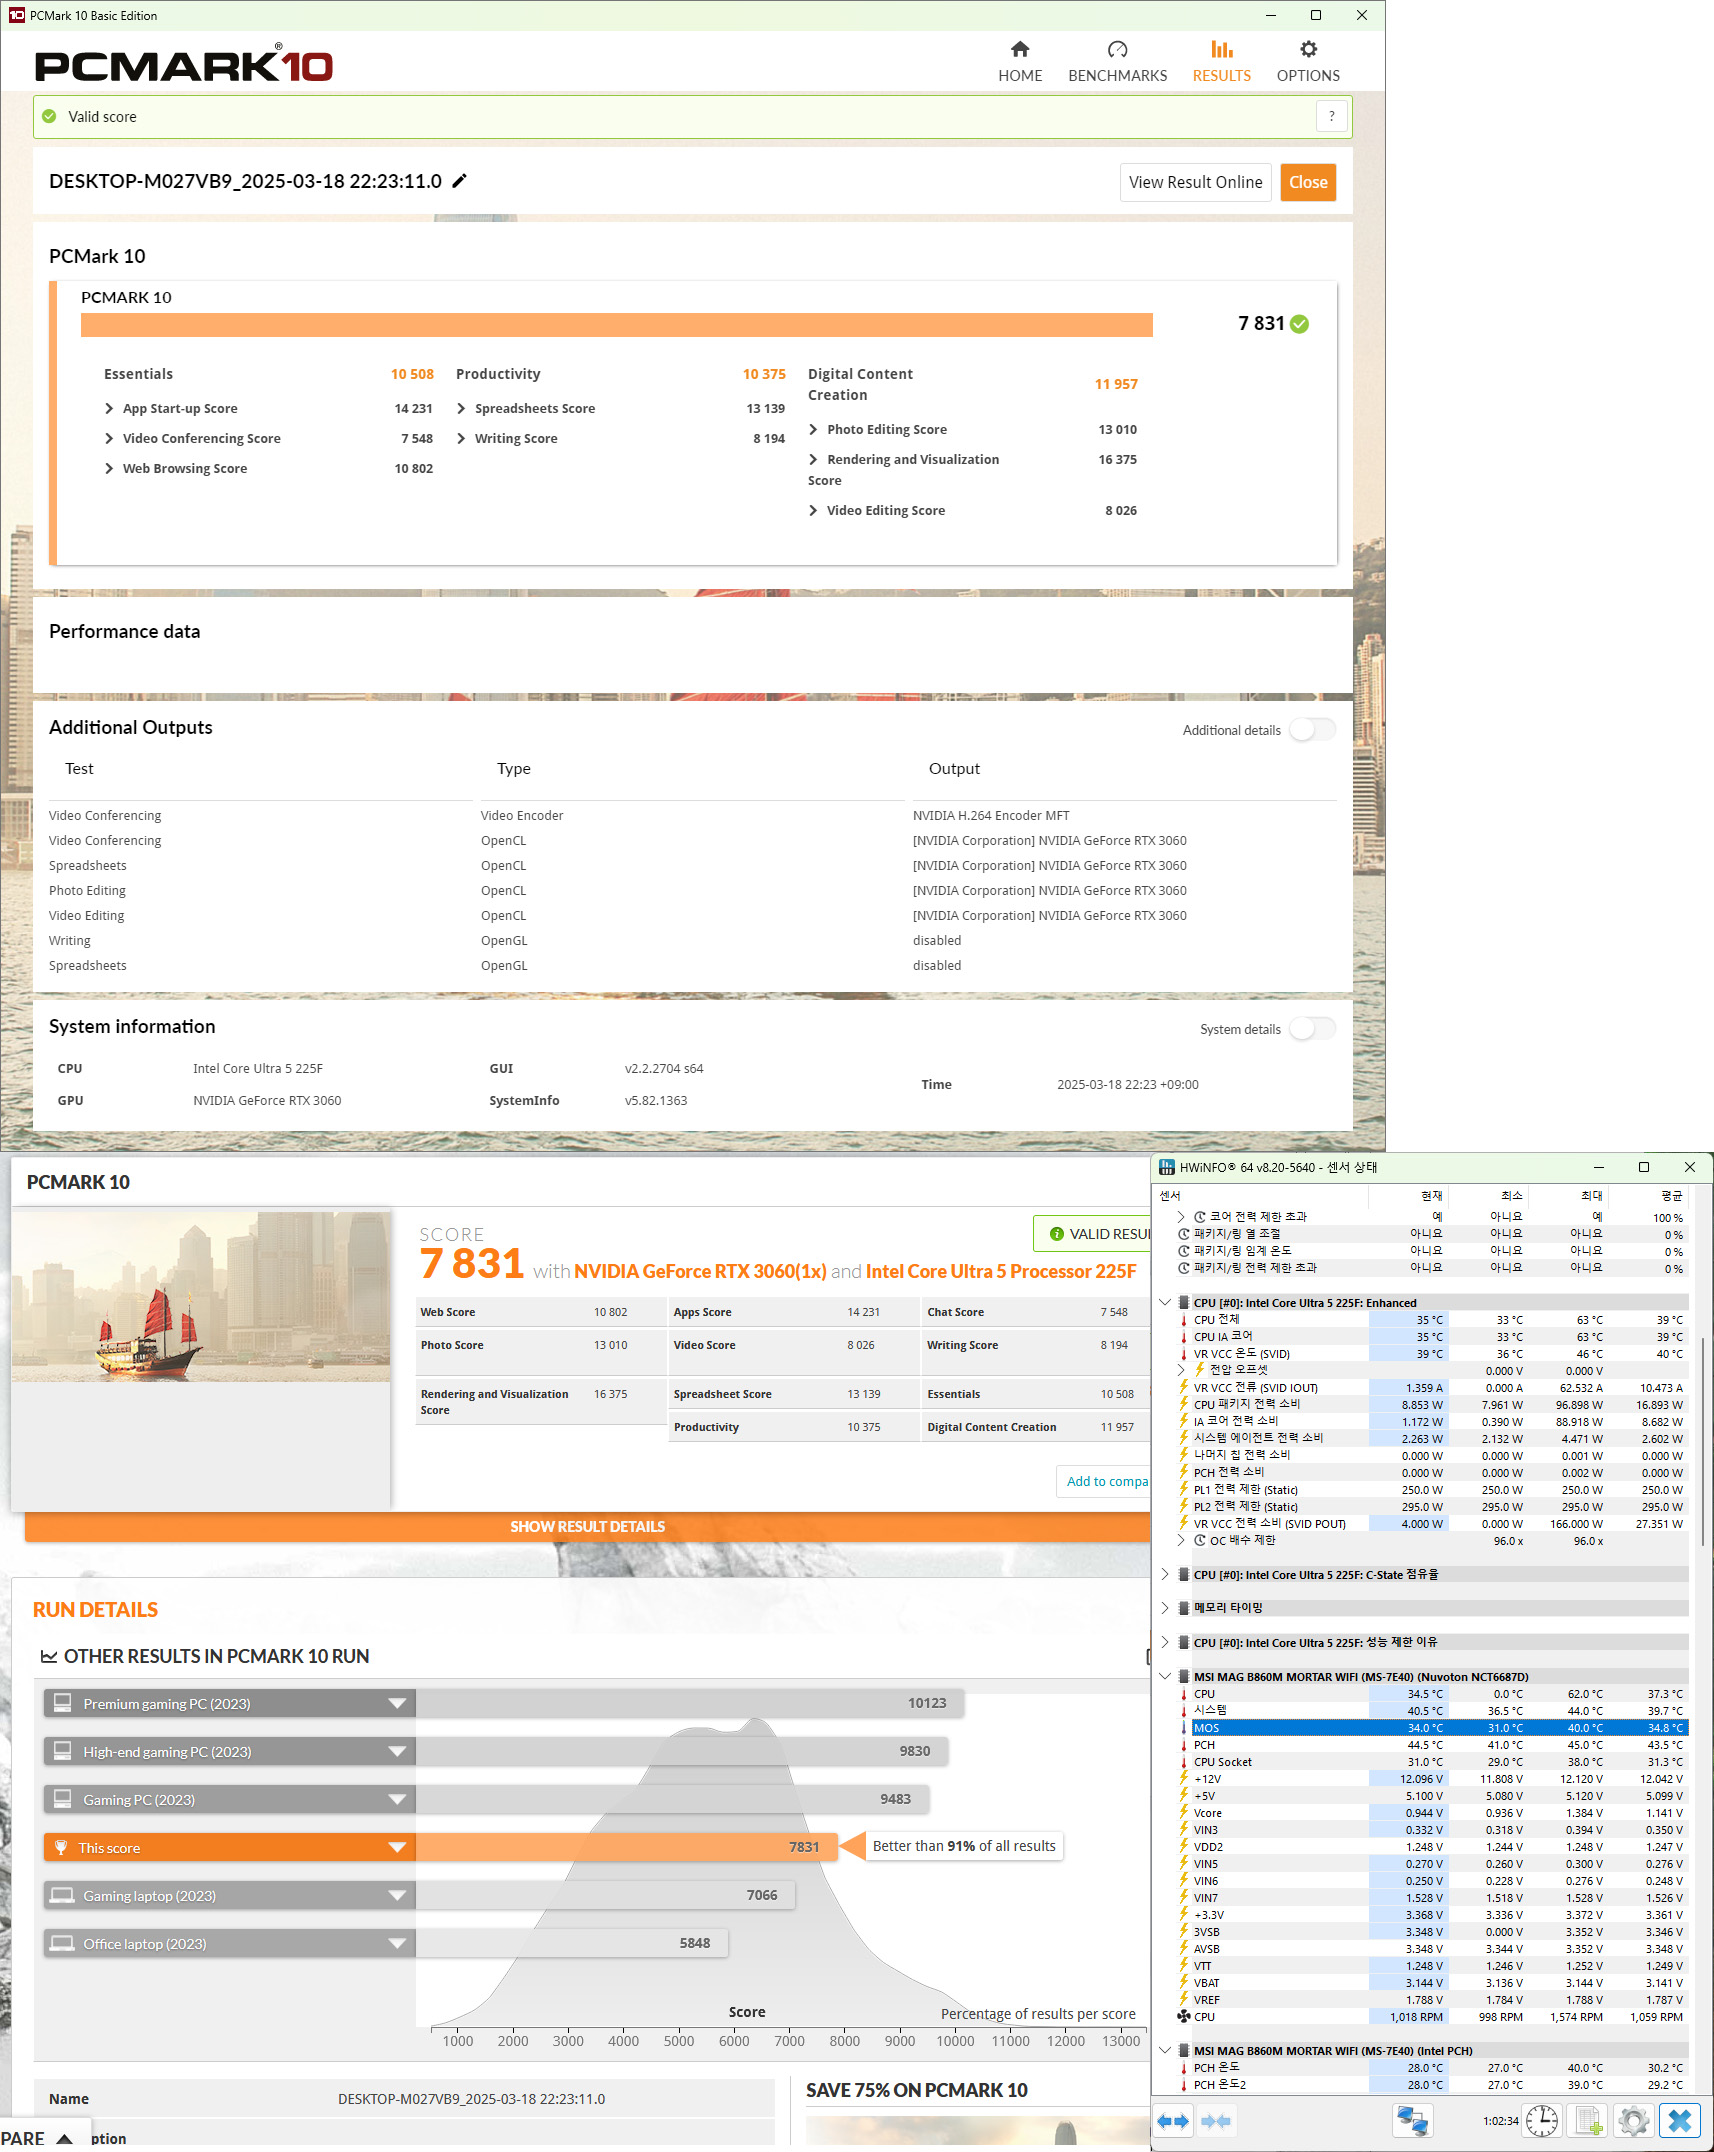Image resolution: width=1714 pixels, height=2152 pixels.
Task: Switch to BENCHMARKS tab
Action: pyautogui.click(x=1117, y=62)
